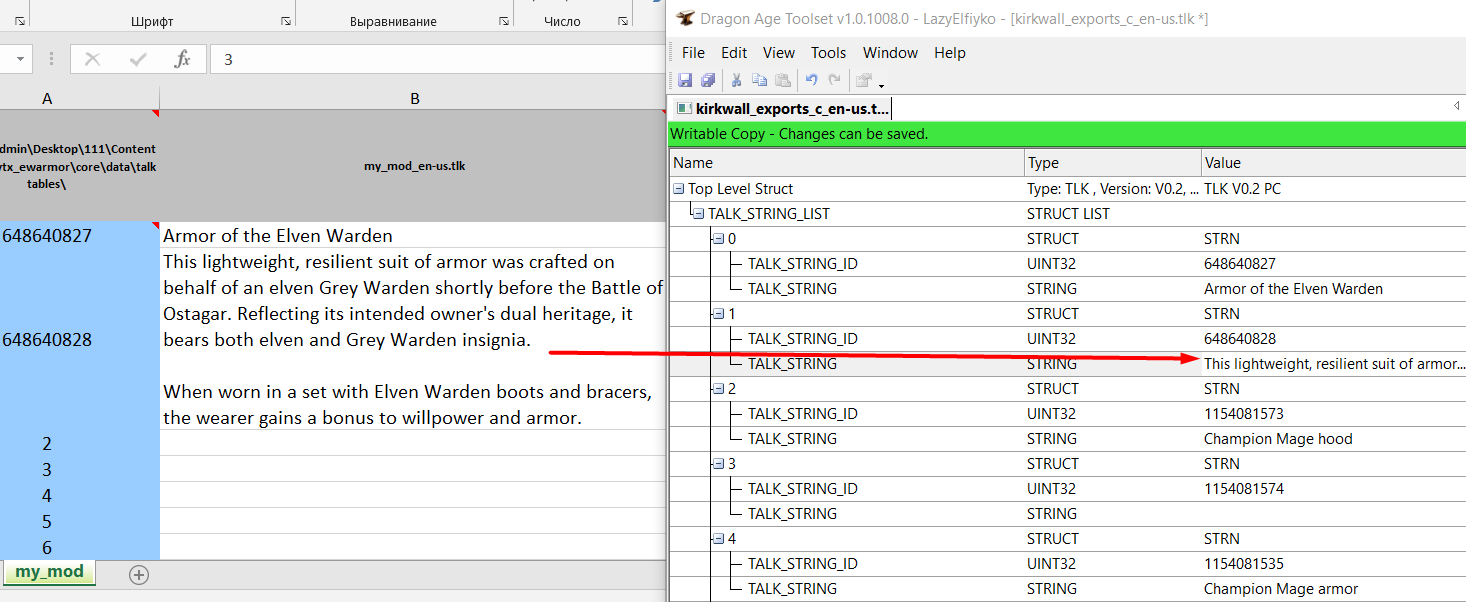
Task: Collapse struct 3 in the TLK tree
Action: click(718, 464)
